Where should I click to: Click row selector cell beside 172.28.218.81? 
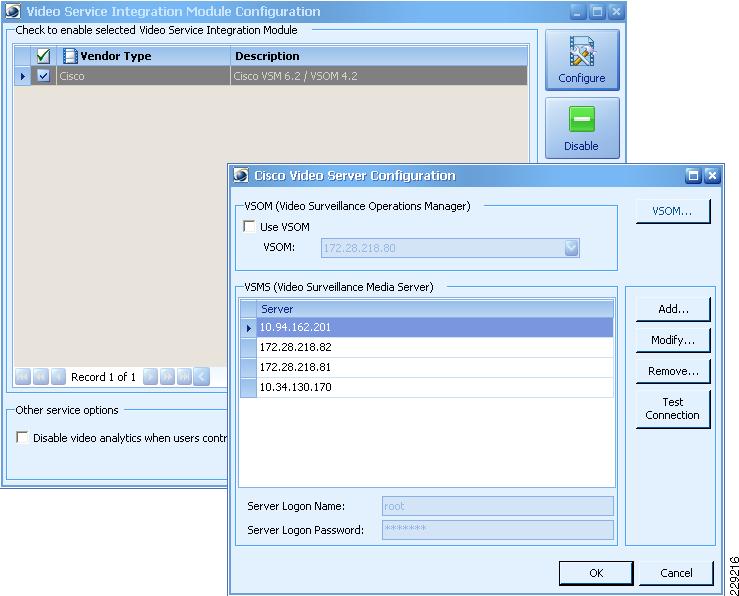coord(248,367)
